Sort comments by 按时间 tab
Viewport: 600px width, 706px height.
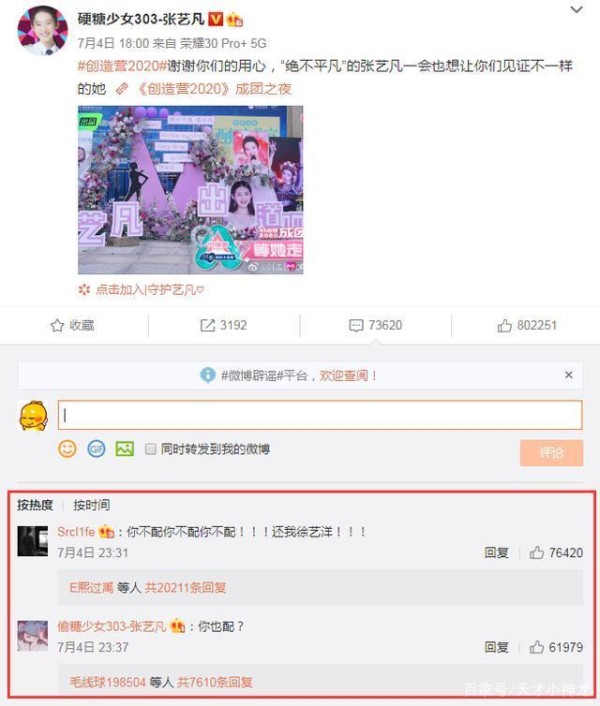[91, 505]
